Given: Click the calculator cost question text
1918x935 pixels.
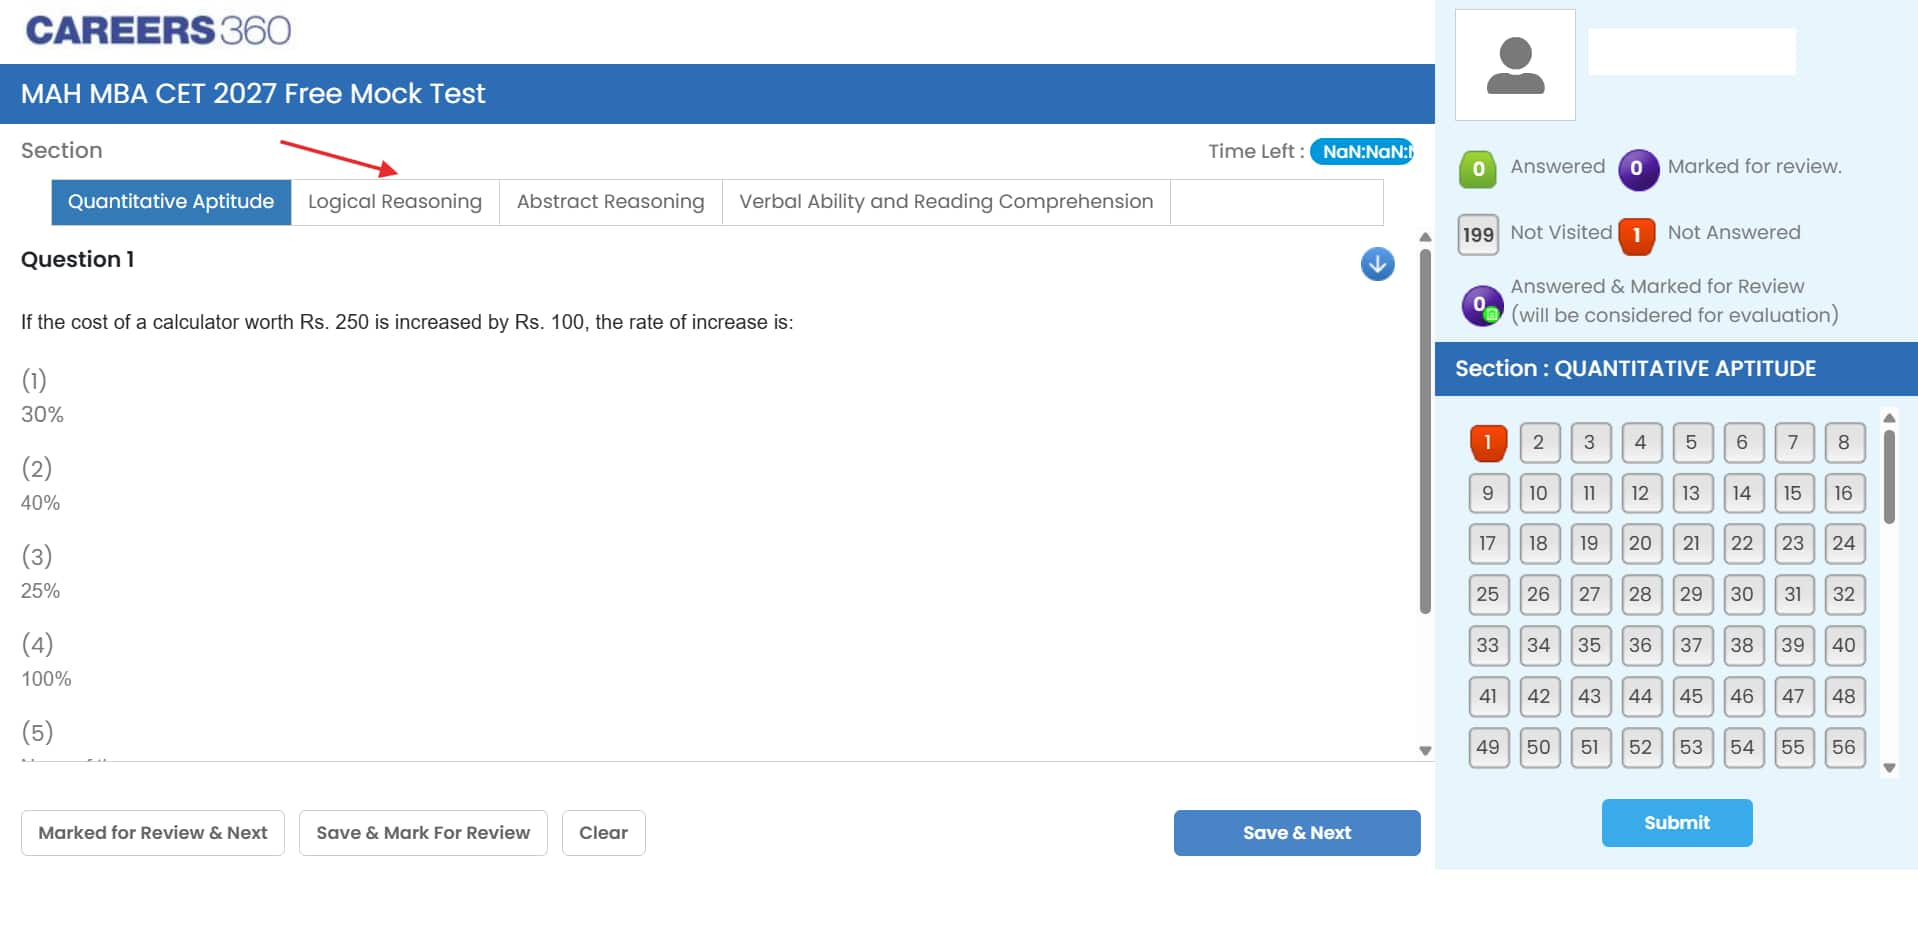Looking at the screenshot, I should point(407,322).
